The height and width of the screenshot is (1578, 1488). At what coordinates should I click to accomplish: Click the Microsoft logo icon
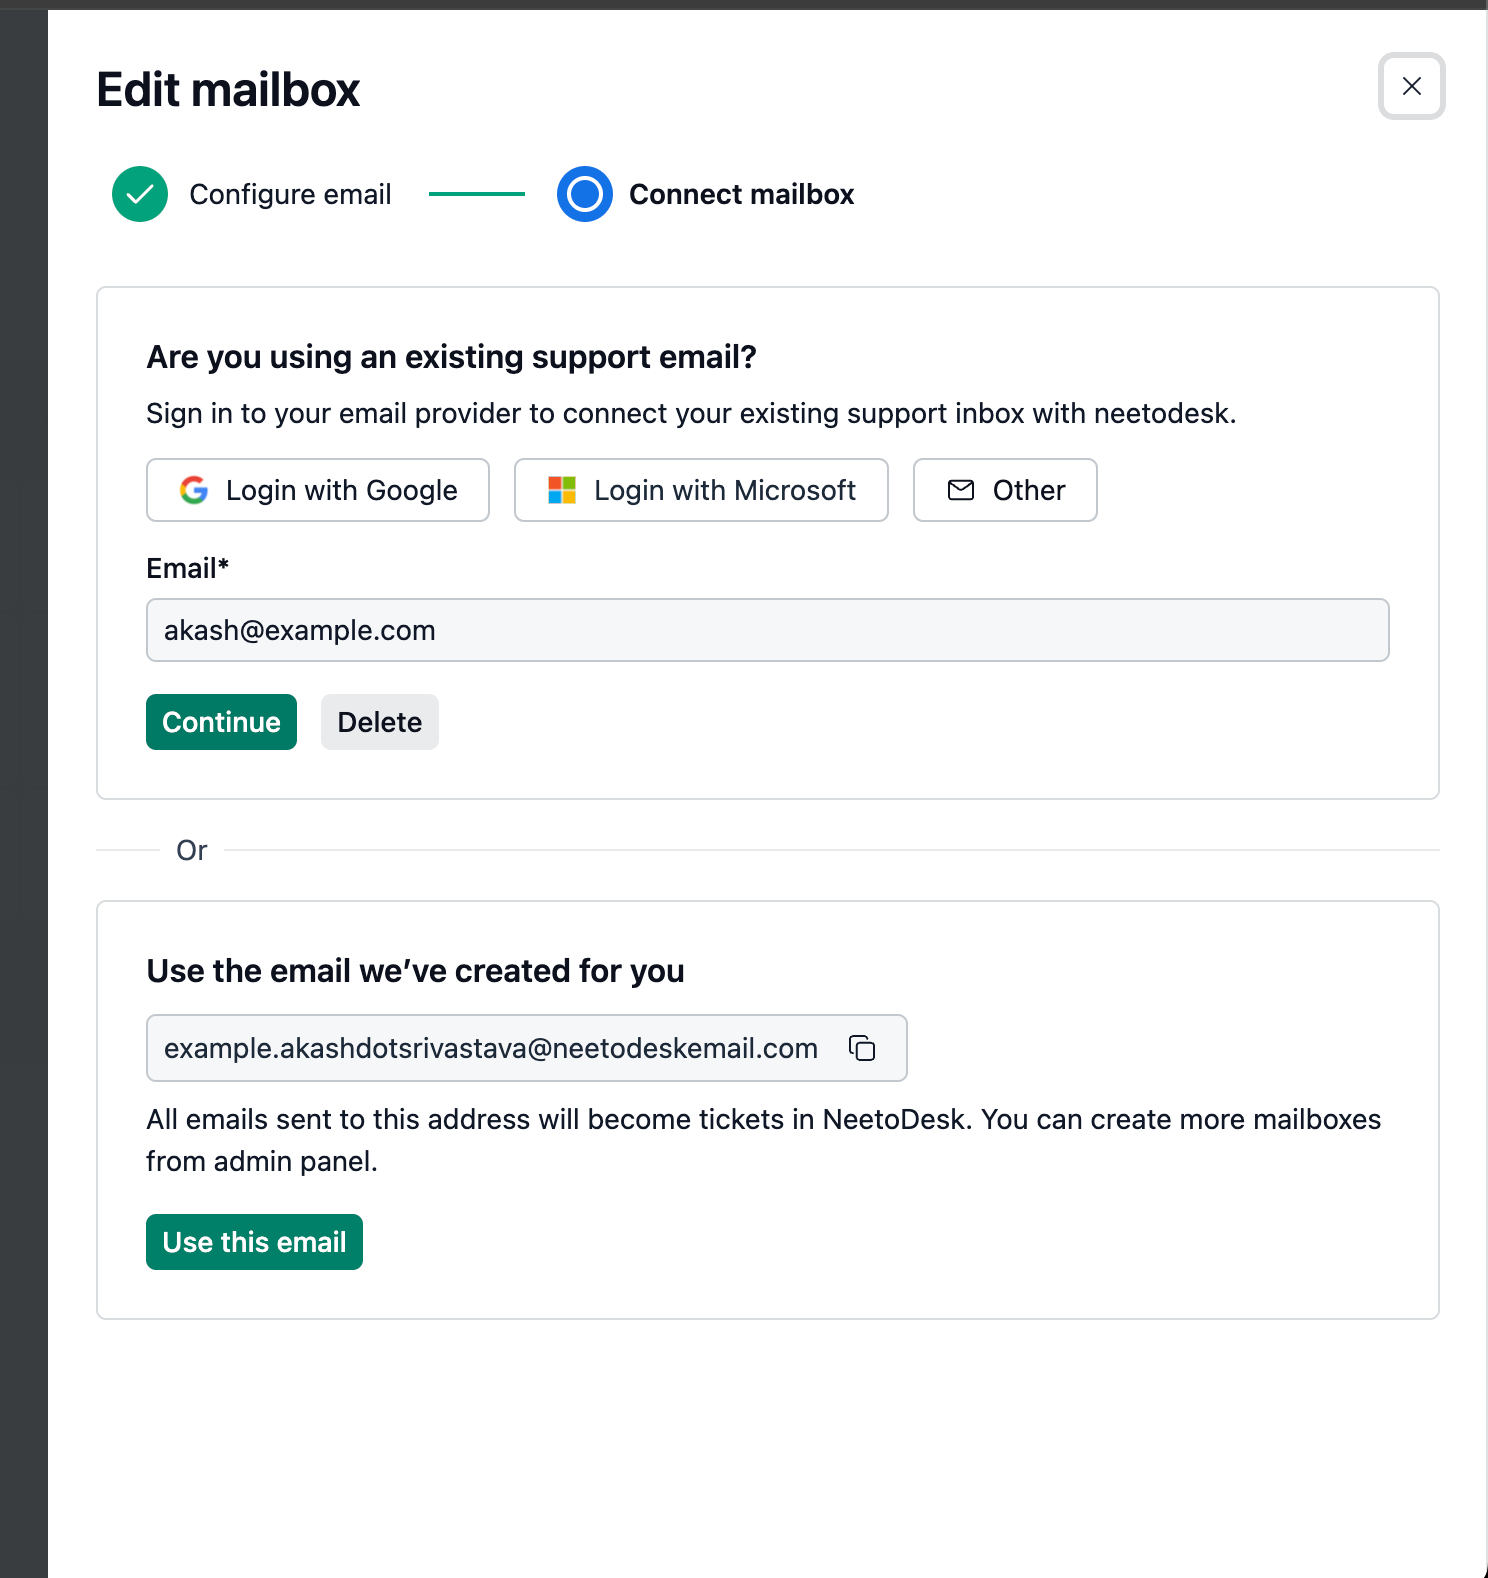(562, 490)
